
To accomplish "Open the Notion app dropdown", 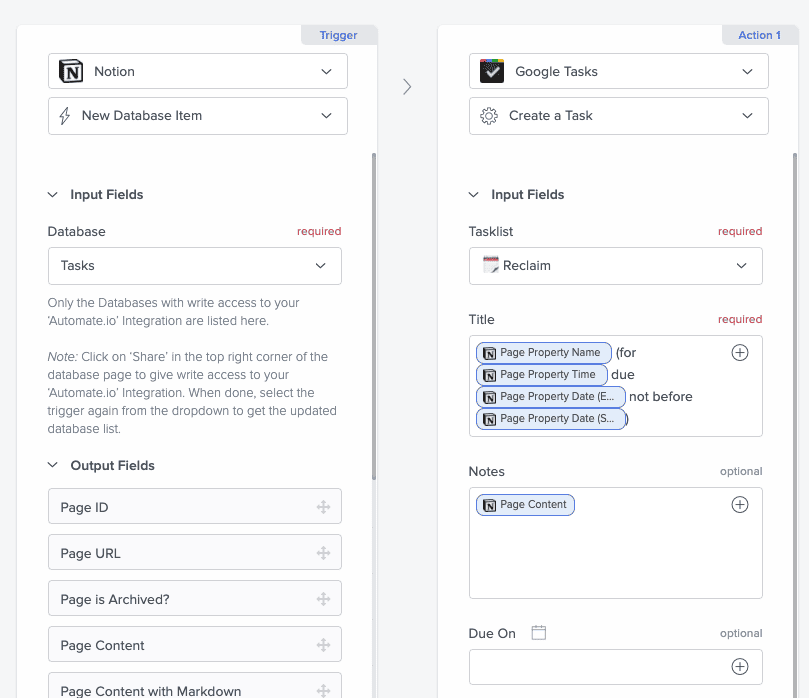I will tap(198, 71).
